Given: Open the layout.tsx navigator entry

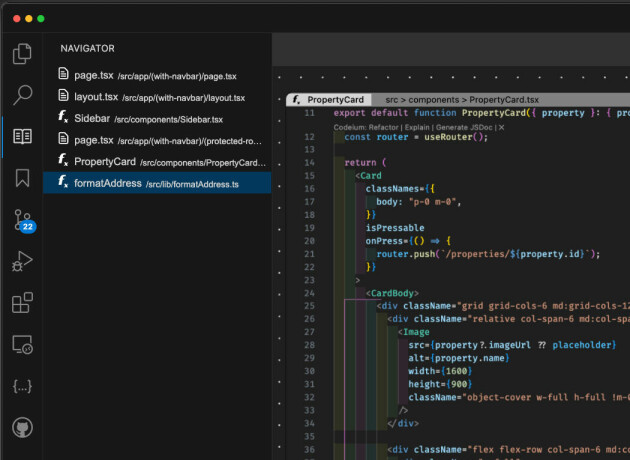Looking at the screenshot, I should (157, 97).
